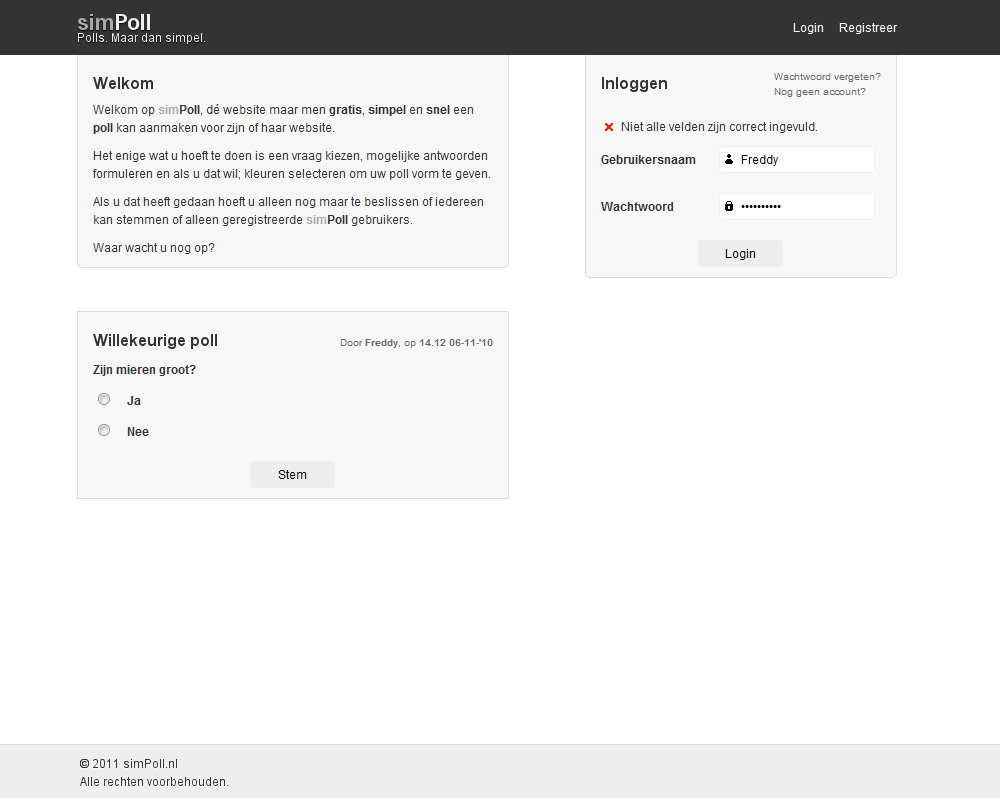Open the Registreer link in top navigation
The width and height of the screenshot is (1000, 798).
coord(867,27)
